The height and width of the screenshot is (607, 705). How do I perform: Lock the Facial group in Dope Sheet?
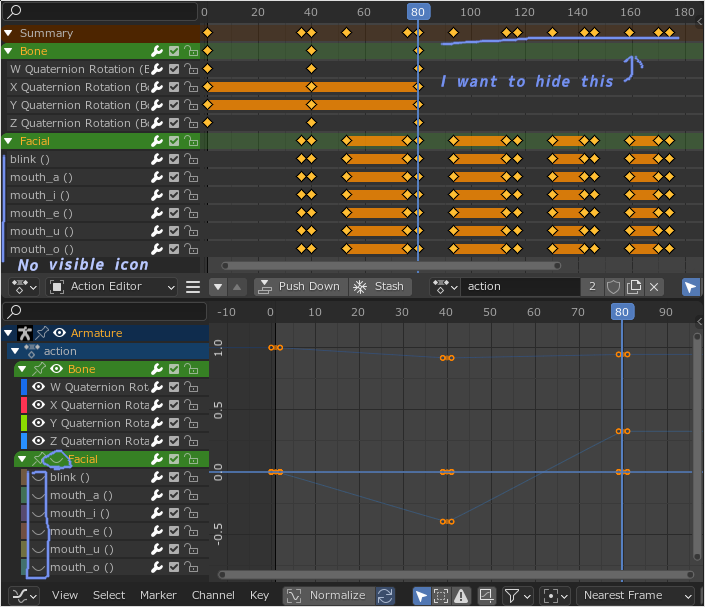click(191, 141)
